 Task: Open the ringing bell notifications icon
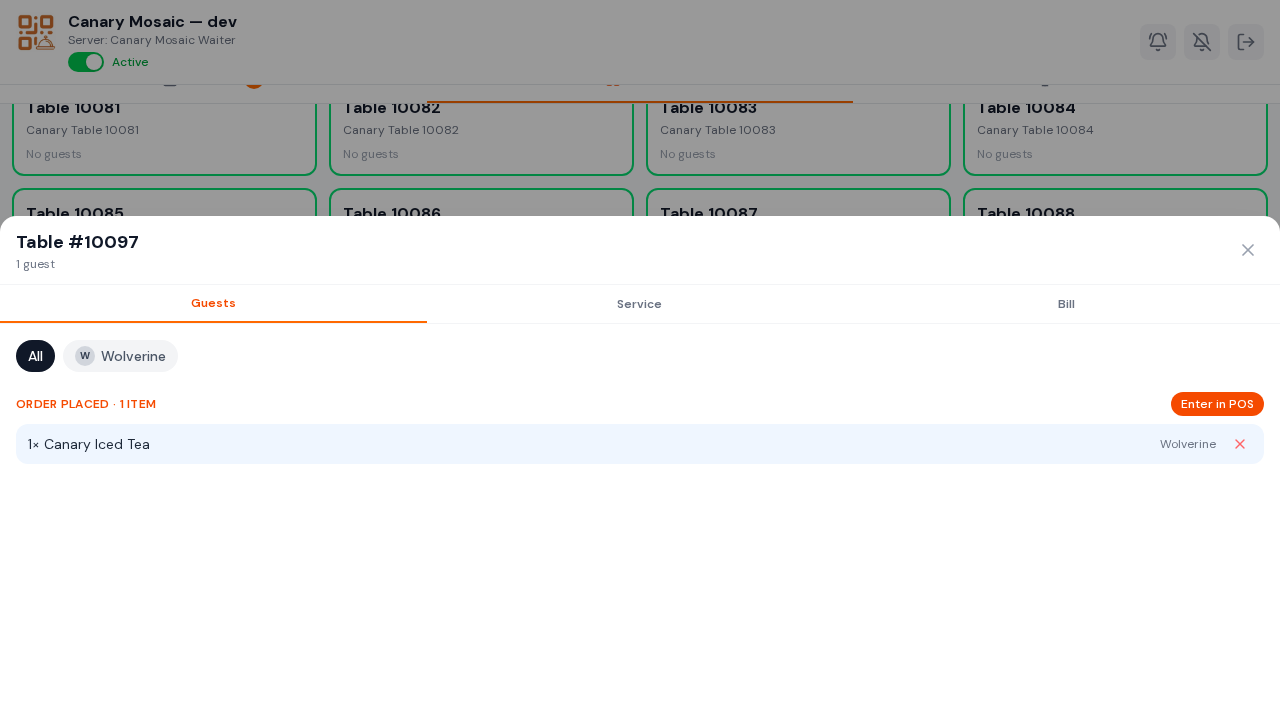tap(1158, 42)
